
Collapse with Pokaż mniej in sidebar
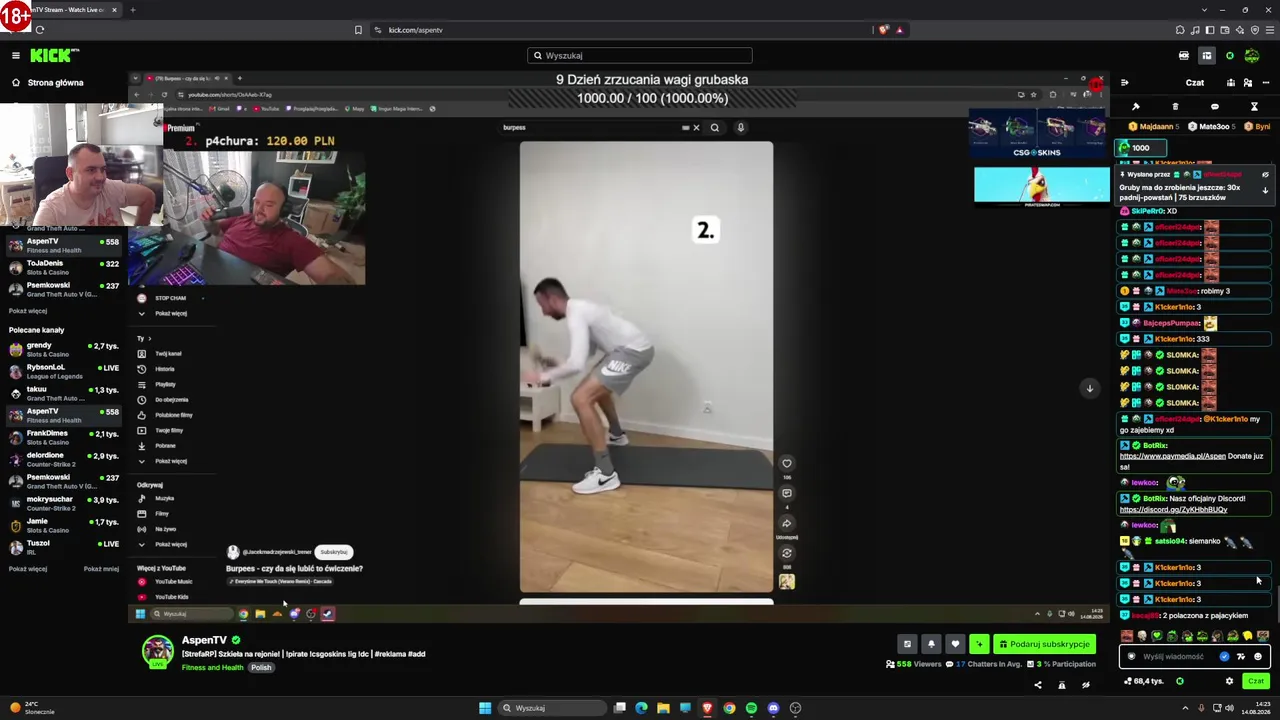click(101, 569)
